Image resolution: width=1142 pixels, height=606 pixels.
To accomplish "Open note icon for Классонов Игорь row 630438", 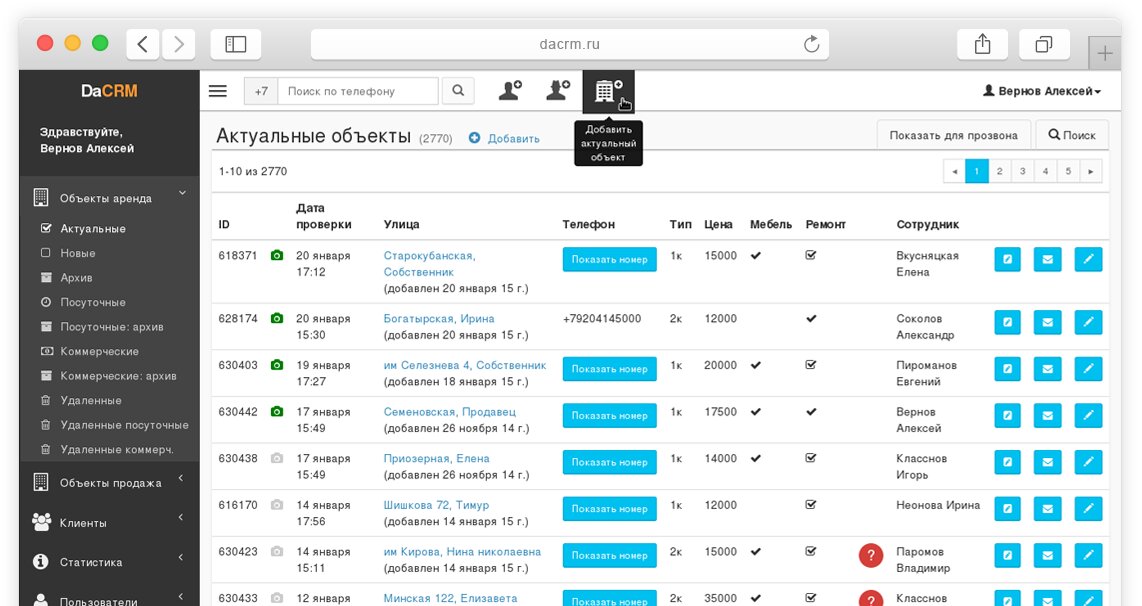I will click(x=1007, y=462).
